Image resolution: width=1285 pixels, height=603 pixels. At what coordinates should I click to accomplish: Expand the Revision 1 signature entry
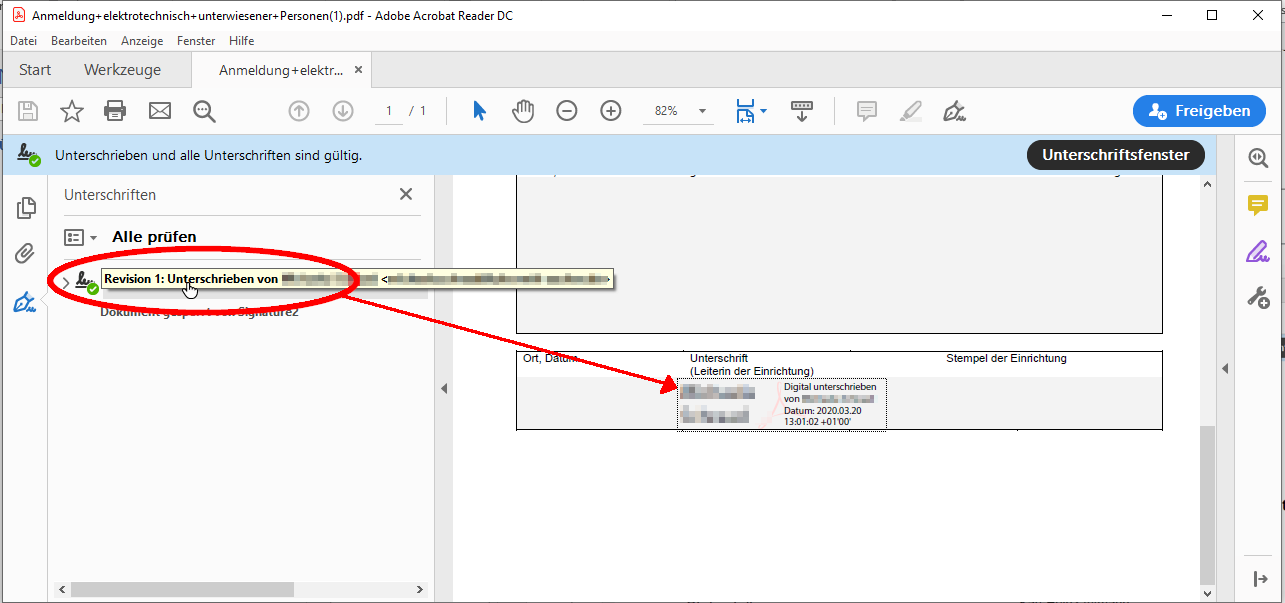(x=66, y=283)
